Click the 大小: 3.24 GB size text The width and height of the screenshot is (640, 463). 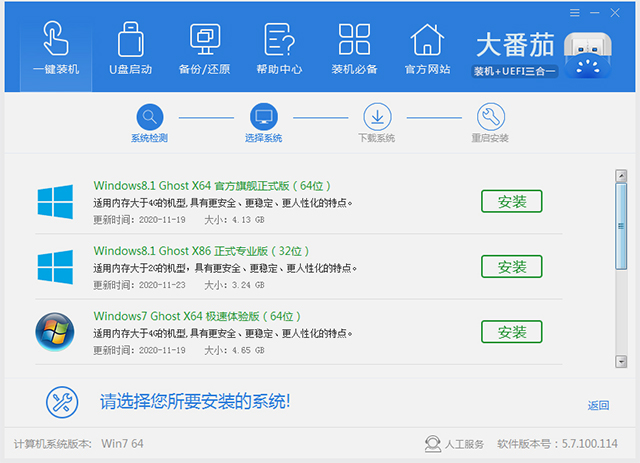click(x=234, y=285)
